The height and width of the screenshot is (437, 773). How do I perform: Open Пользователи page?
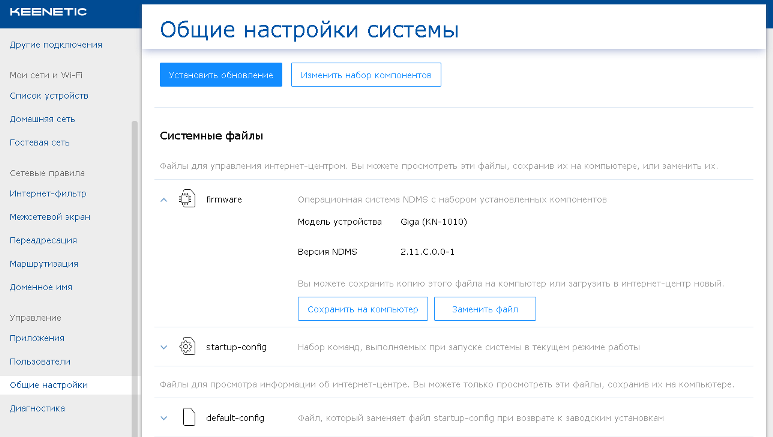(40, 362)
